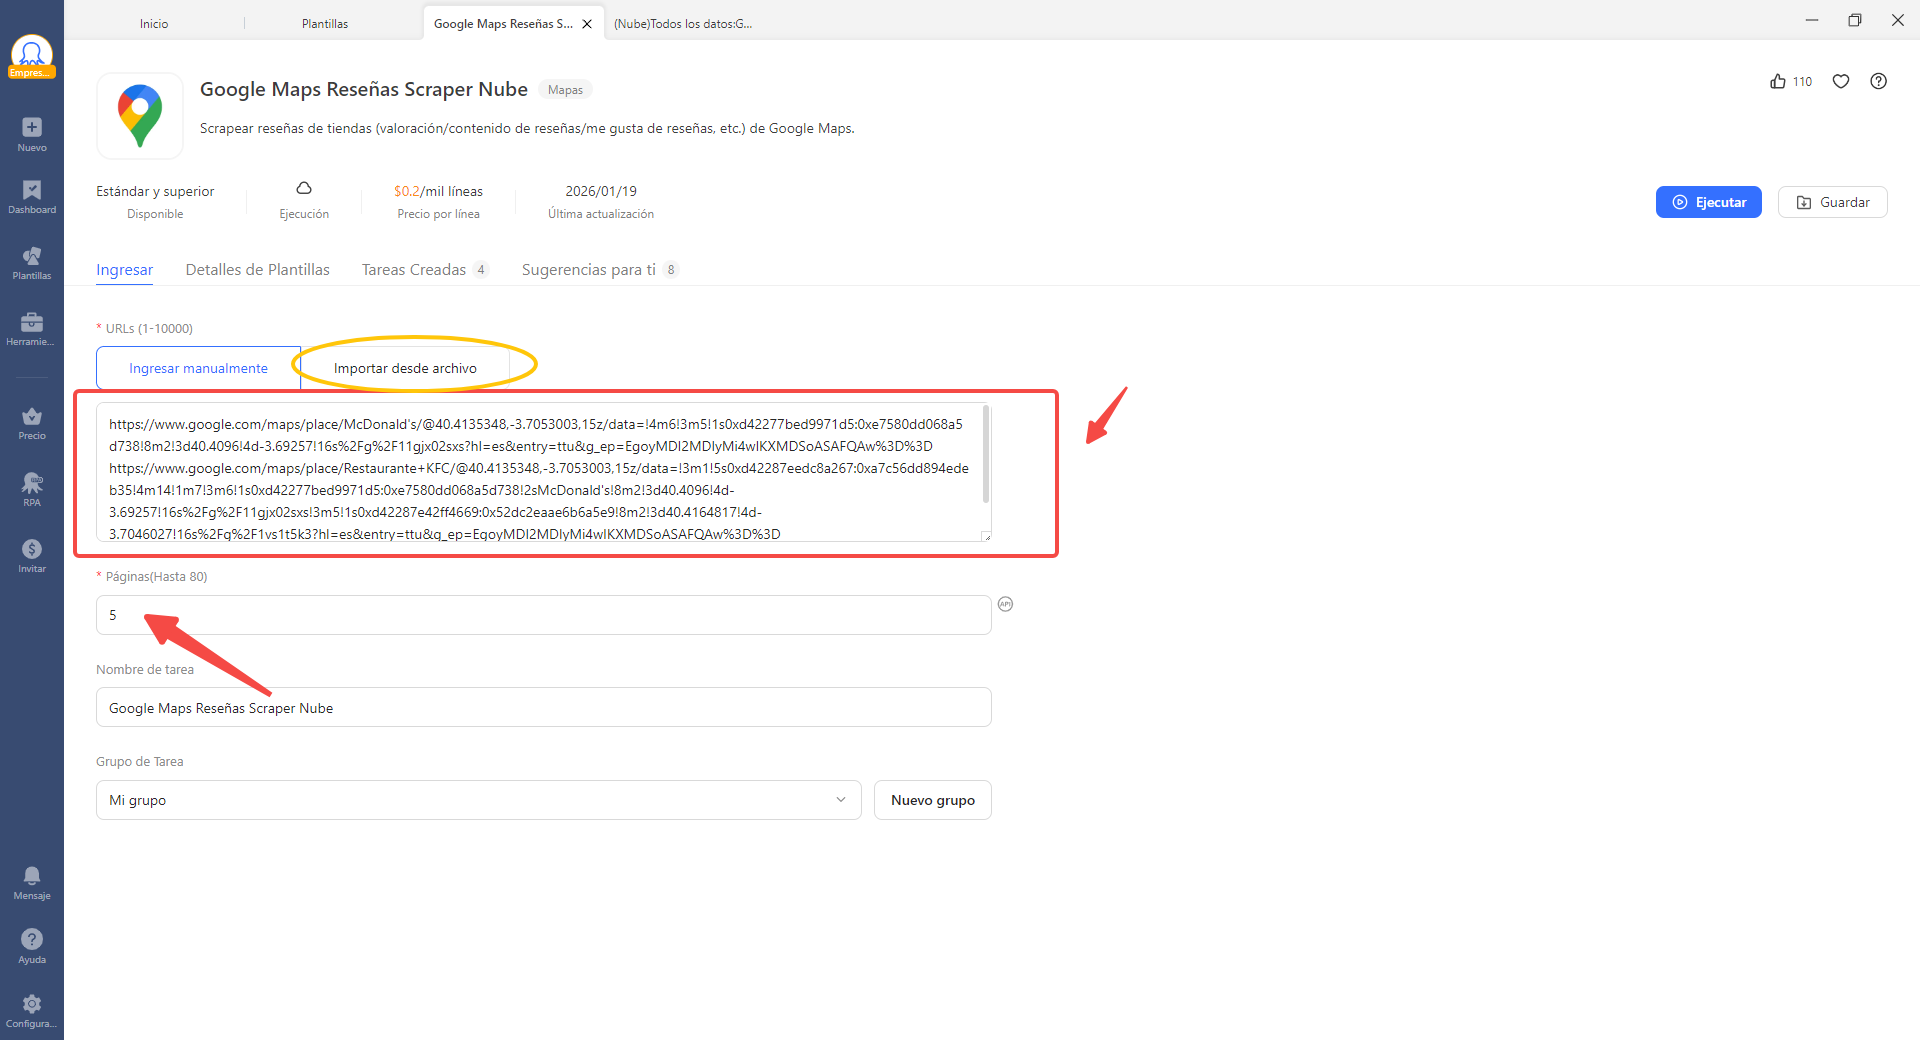Screen dimensions: 1920x1040
Task: Give a thumbs up to the template
Action: click(x=1778, y=81)
